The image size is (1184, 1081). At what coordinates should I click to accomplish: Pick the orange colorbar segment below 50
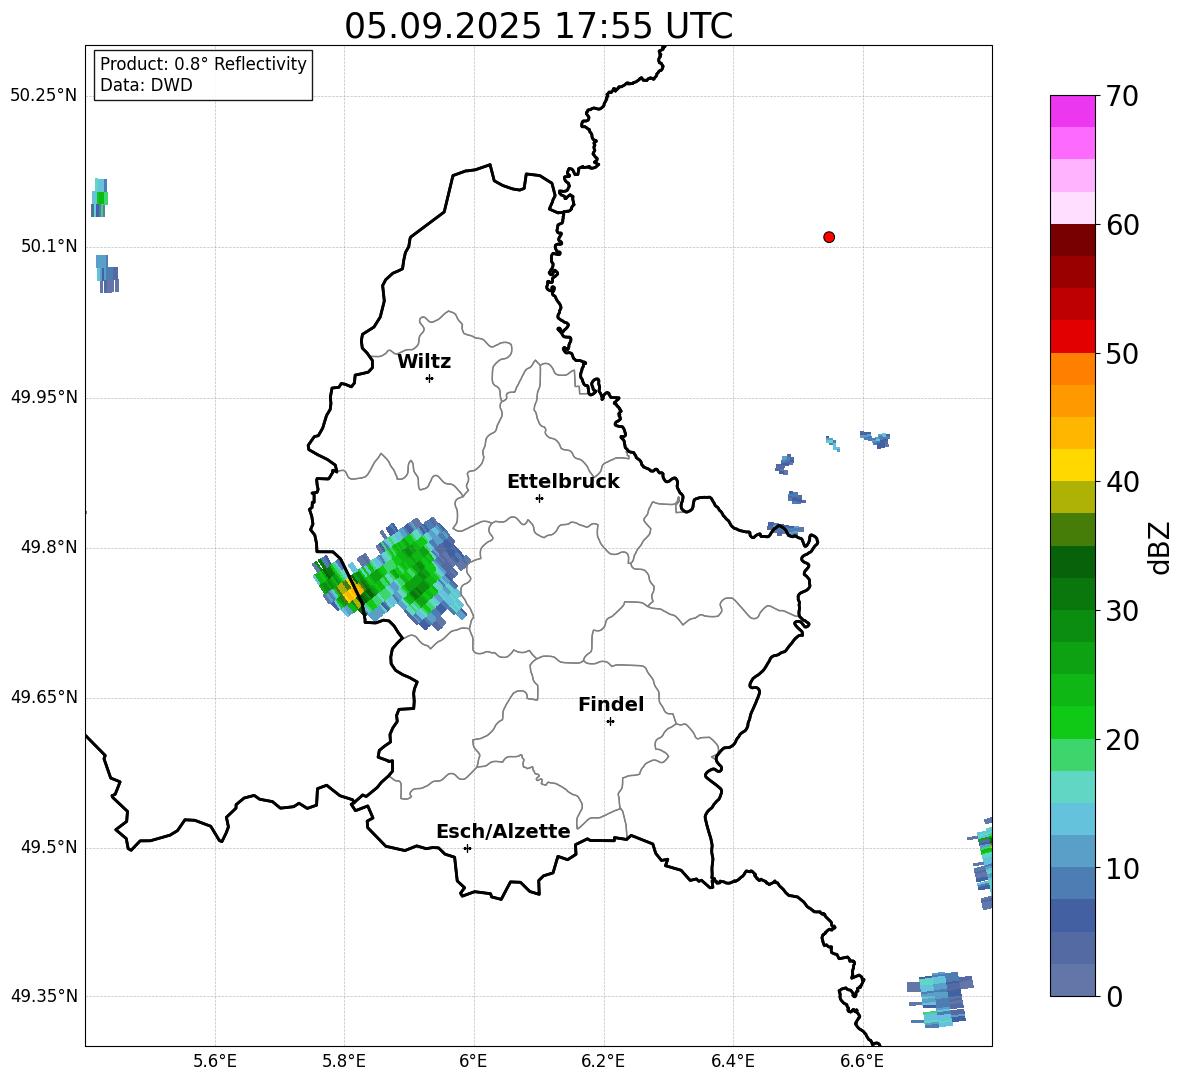click(1072, 368)
